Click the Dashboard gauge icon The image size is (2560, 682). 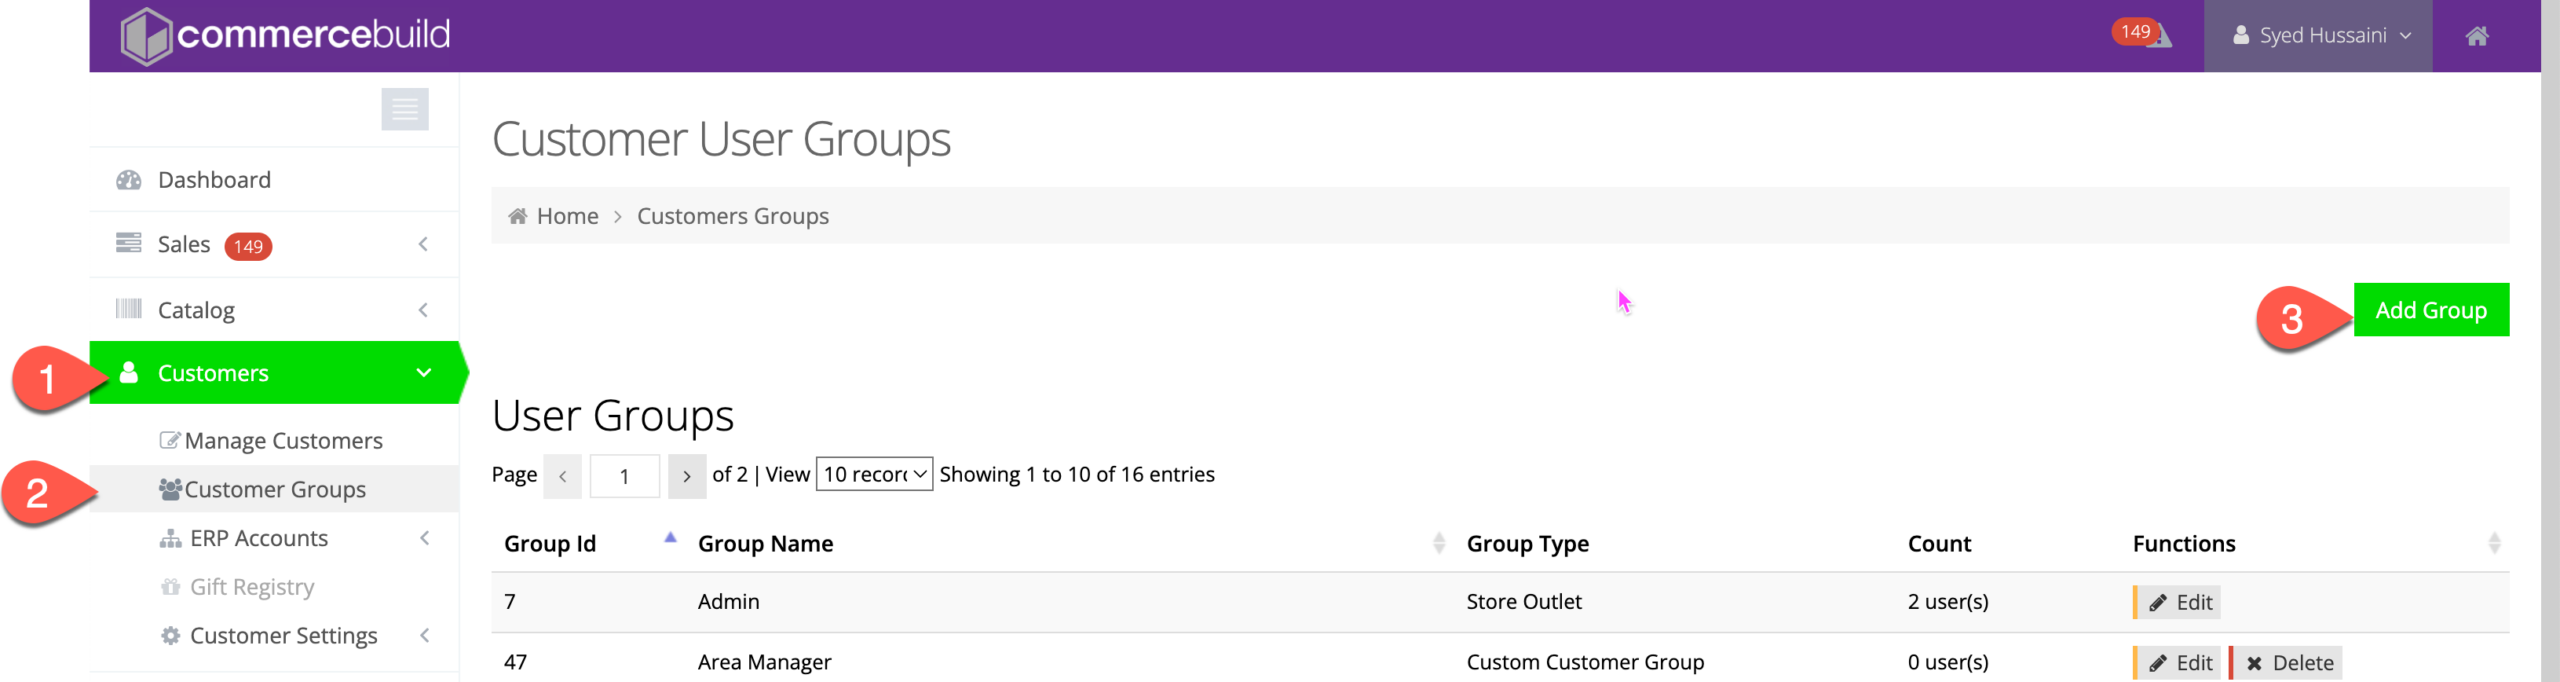(129, 180)
